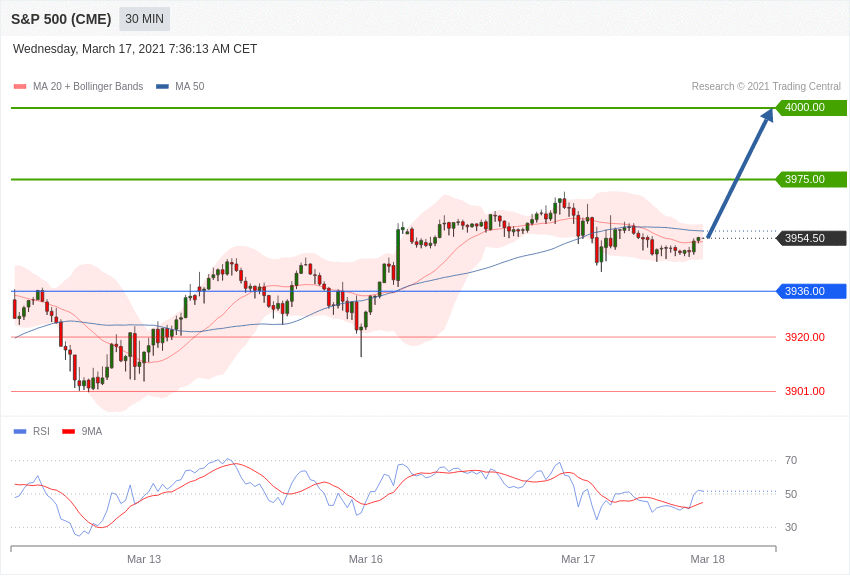850x576 pixels.
Task: Click the MA 50 blue legend swatch
Action: pyautogui.click(x=162, y=87)
